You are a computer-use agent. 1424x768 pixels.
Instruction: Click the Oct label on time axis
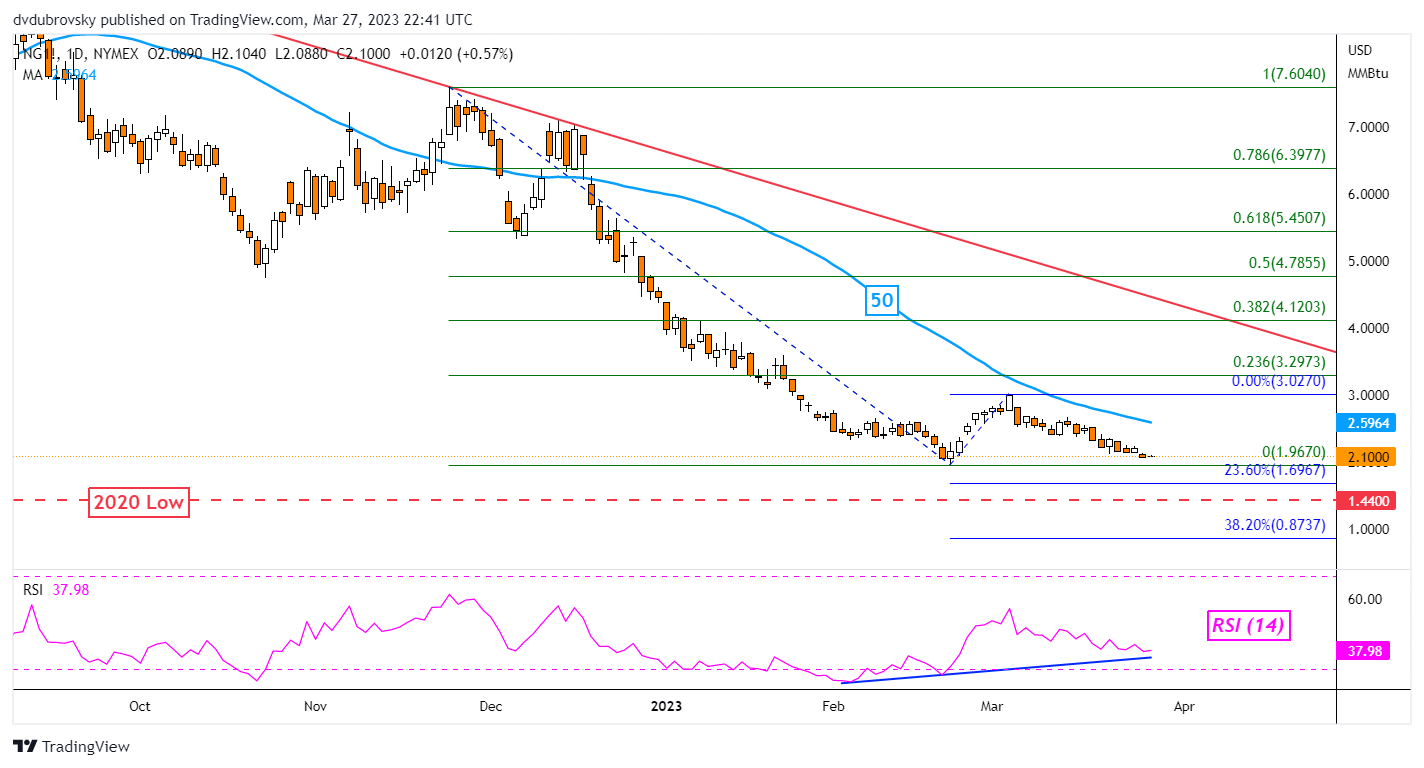(x=140, y=706)
